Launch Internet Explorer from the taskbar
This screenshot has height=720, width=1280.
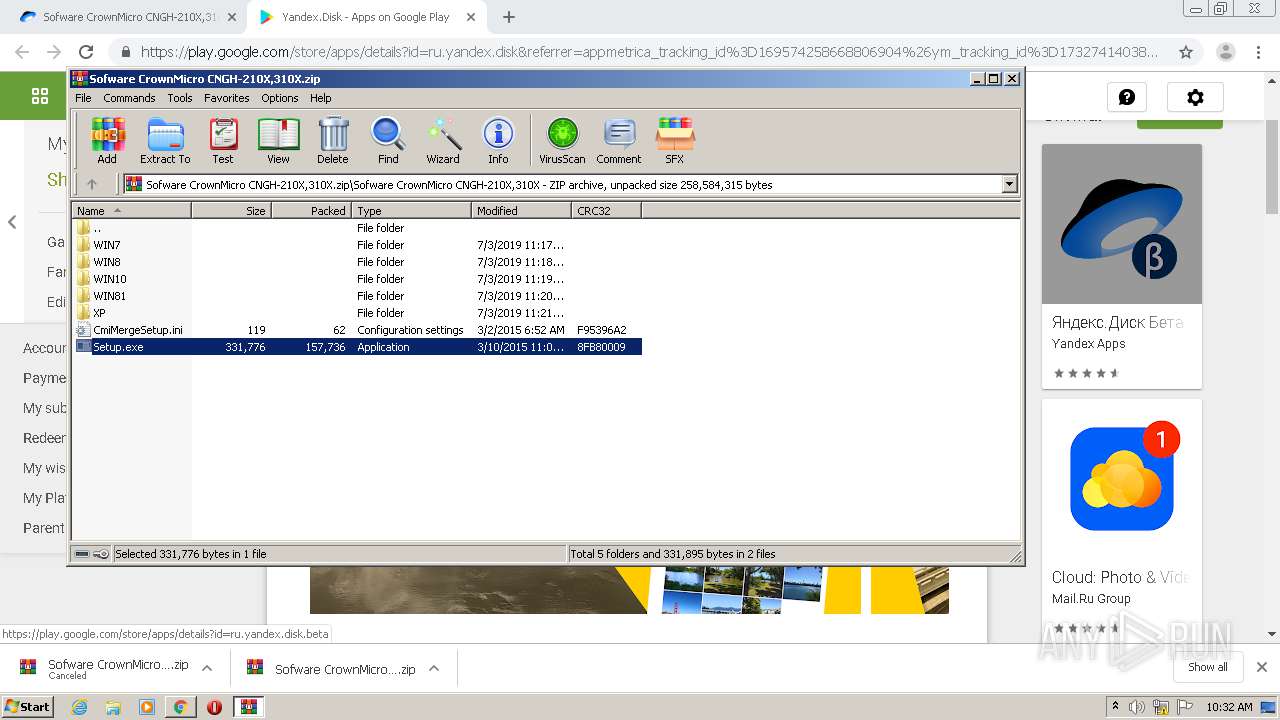tap(80, 707)
